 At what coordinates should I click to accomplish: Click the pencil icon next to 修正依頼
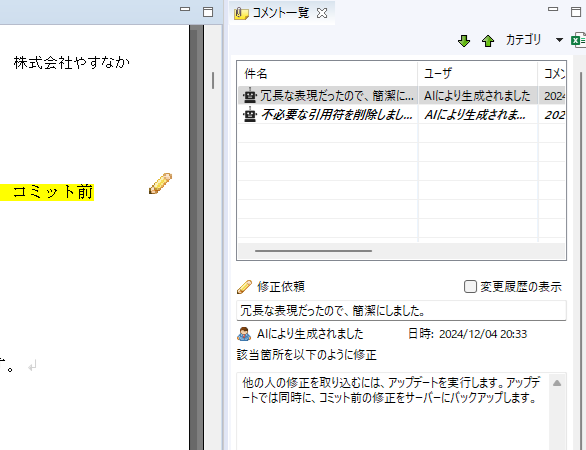[244, 287]
